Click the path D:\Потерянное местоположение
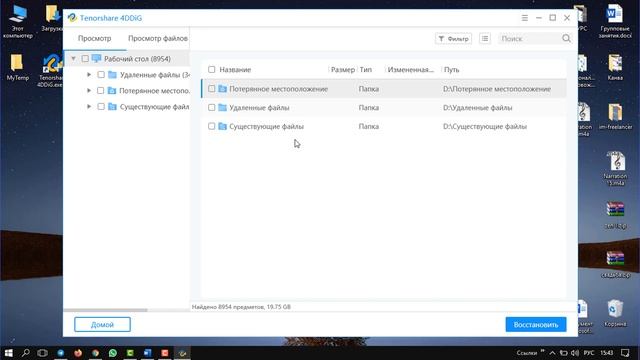 coord(497,89)
